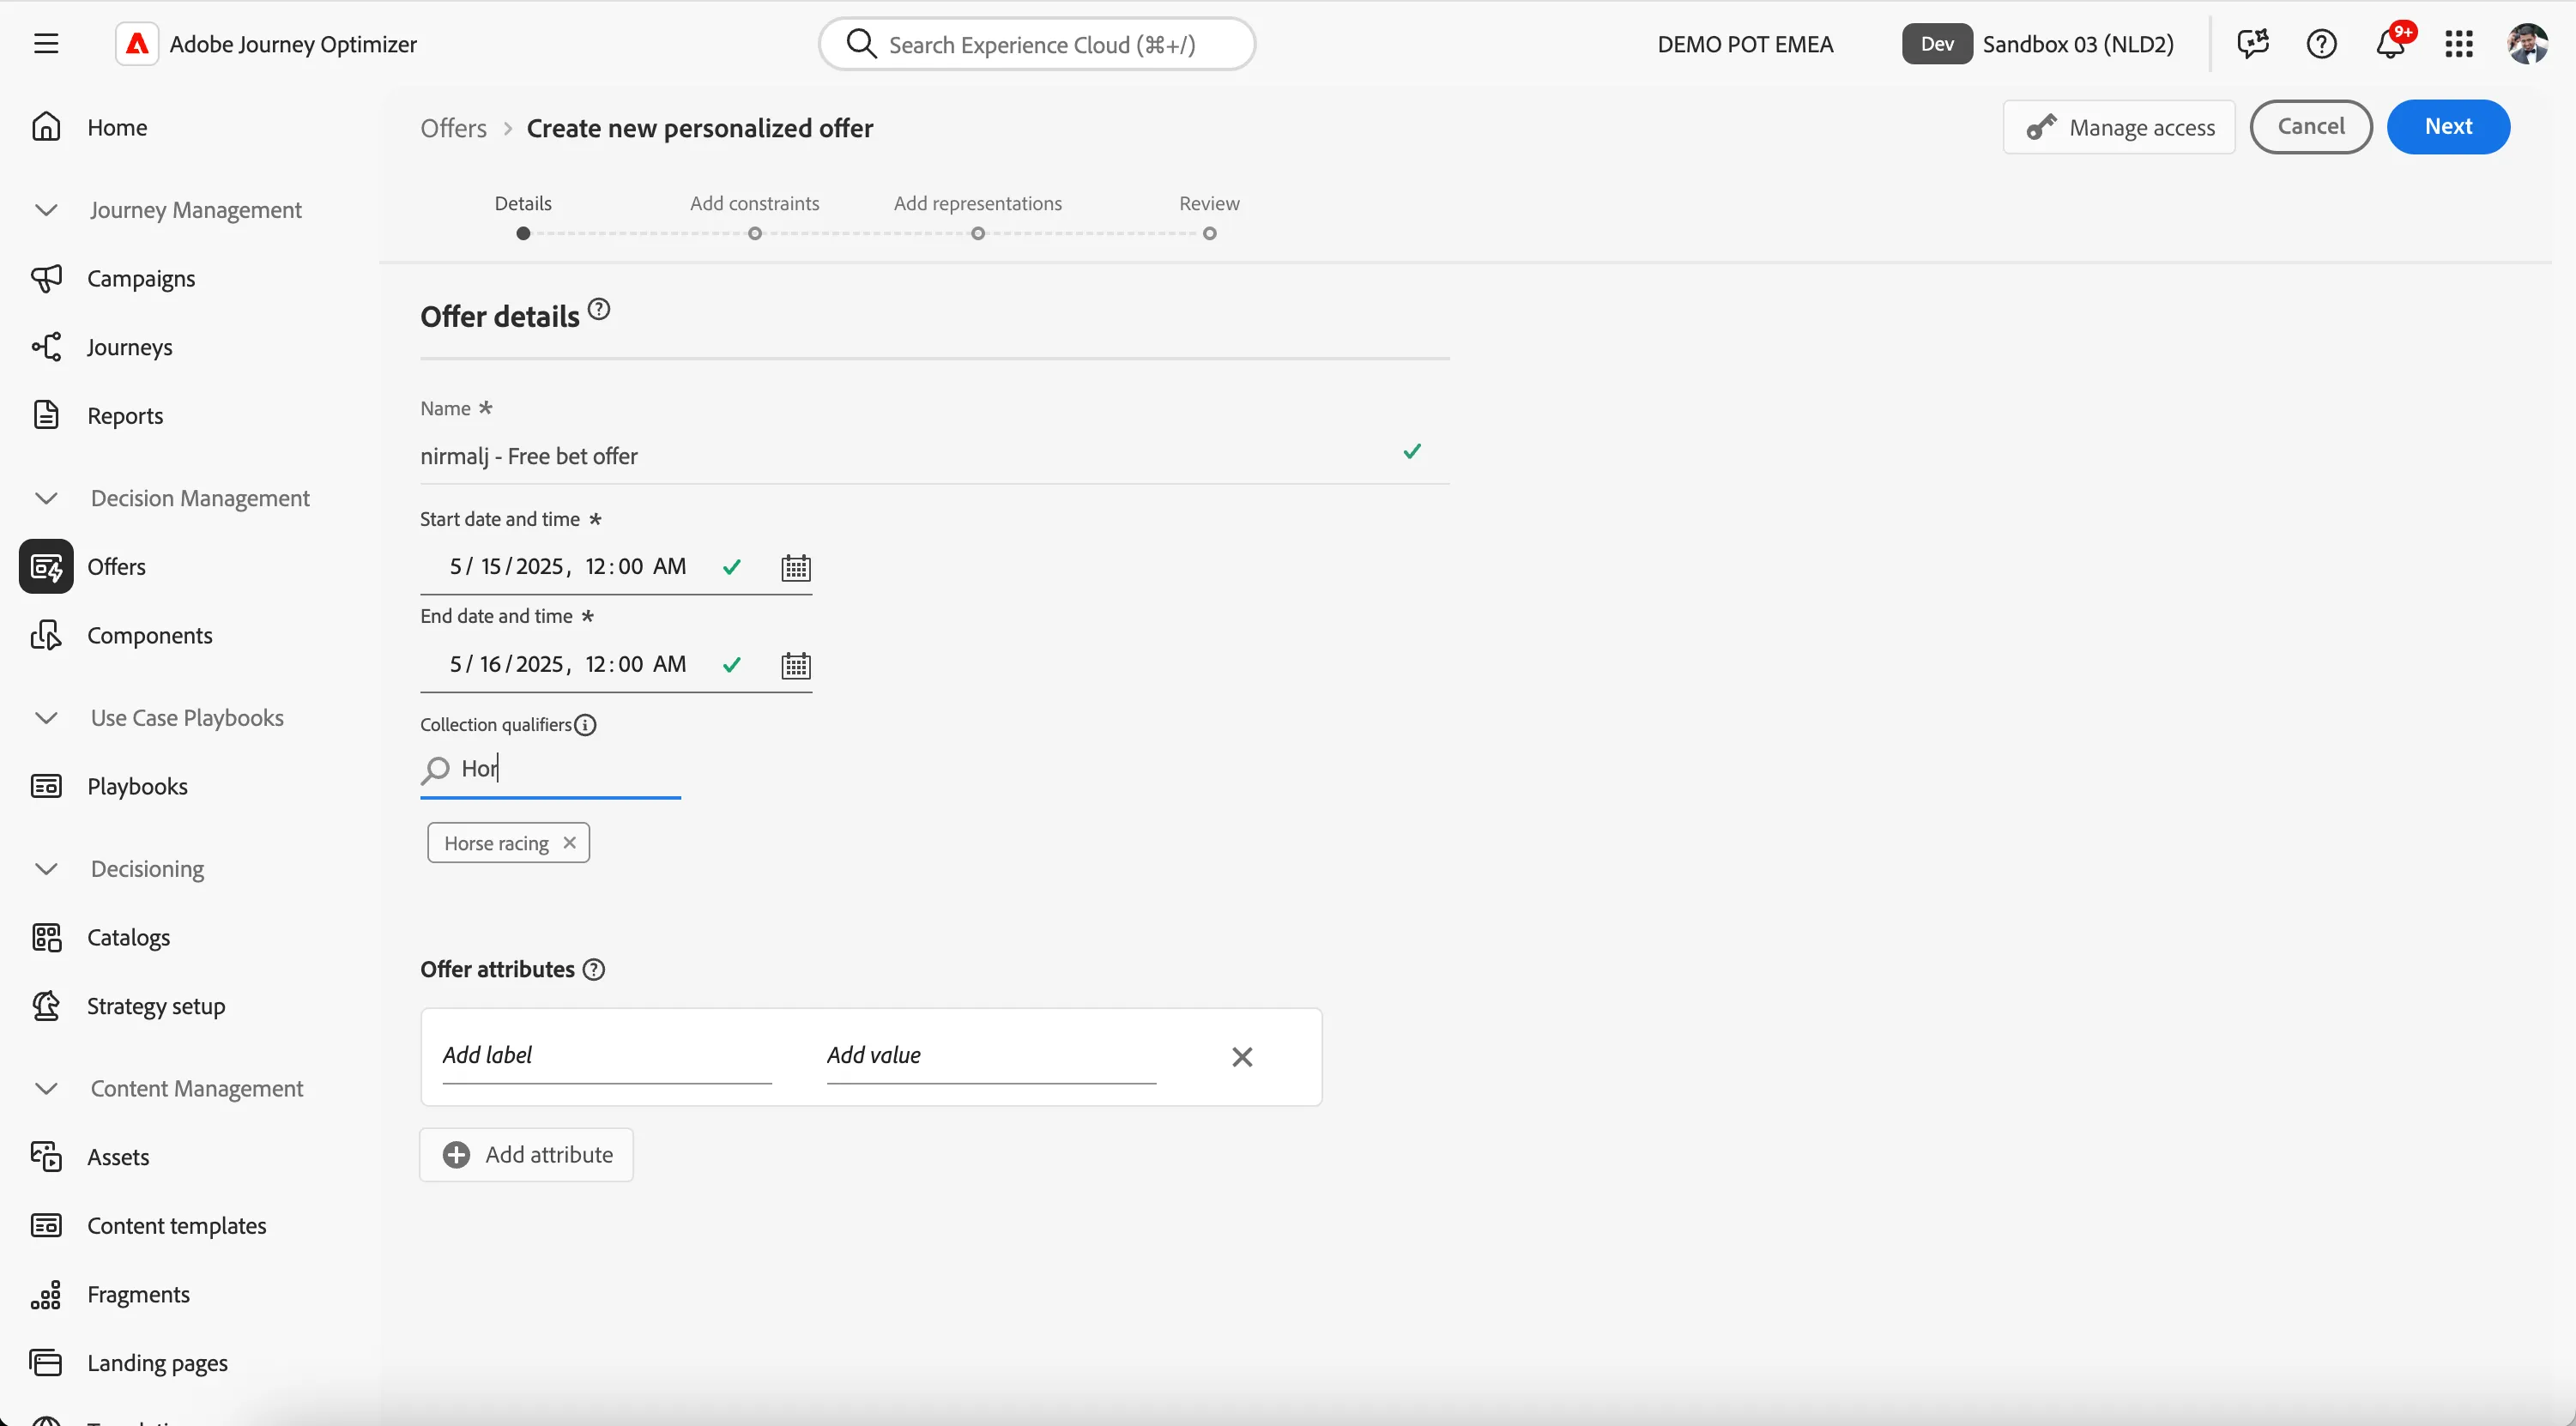Screen dimensions: 2576x1426
Task: Open the end date calendar picker
Action: tap(796, 665)
